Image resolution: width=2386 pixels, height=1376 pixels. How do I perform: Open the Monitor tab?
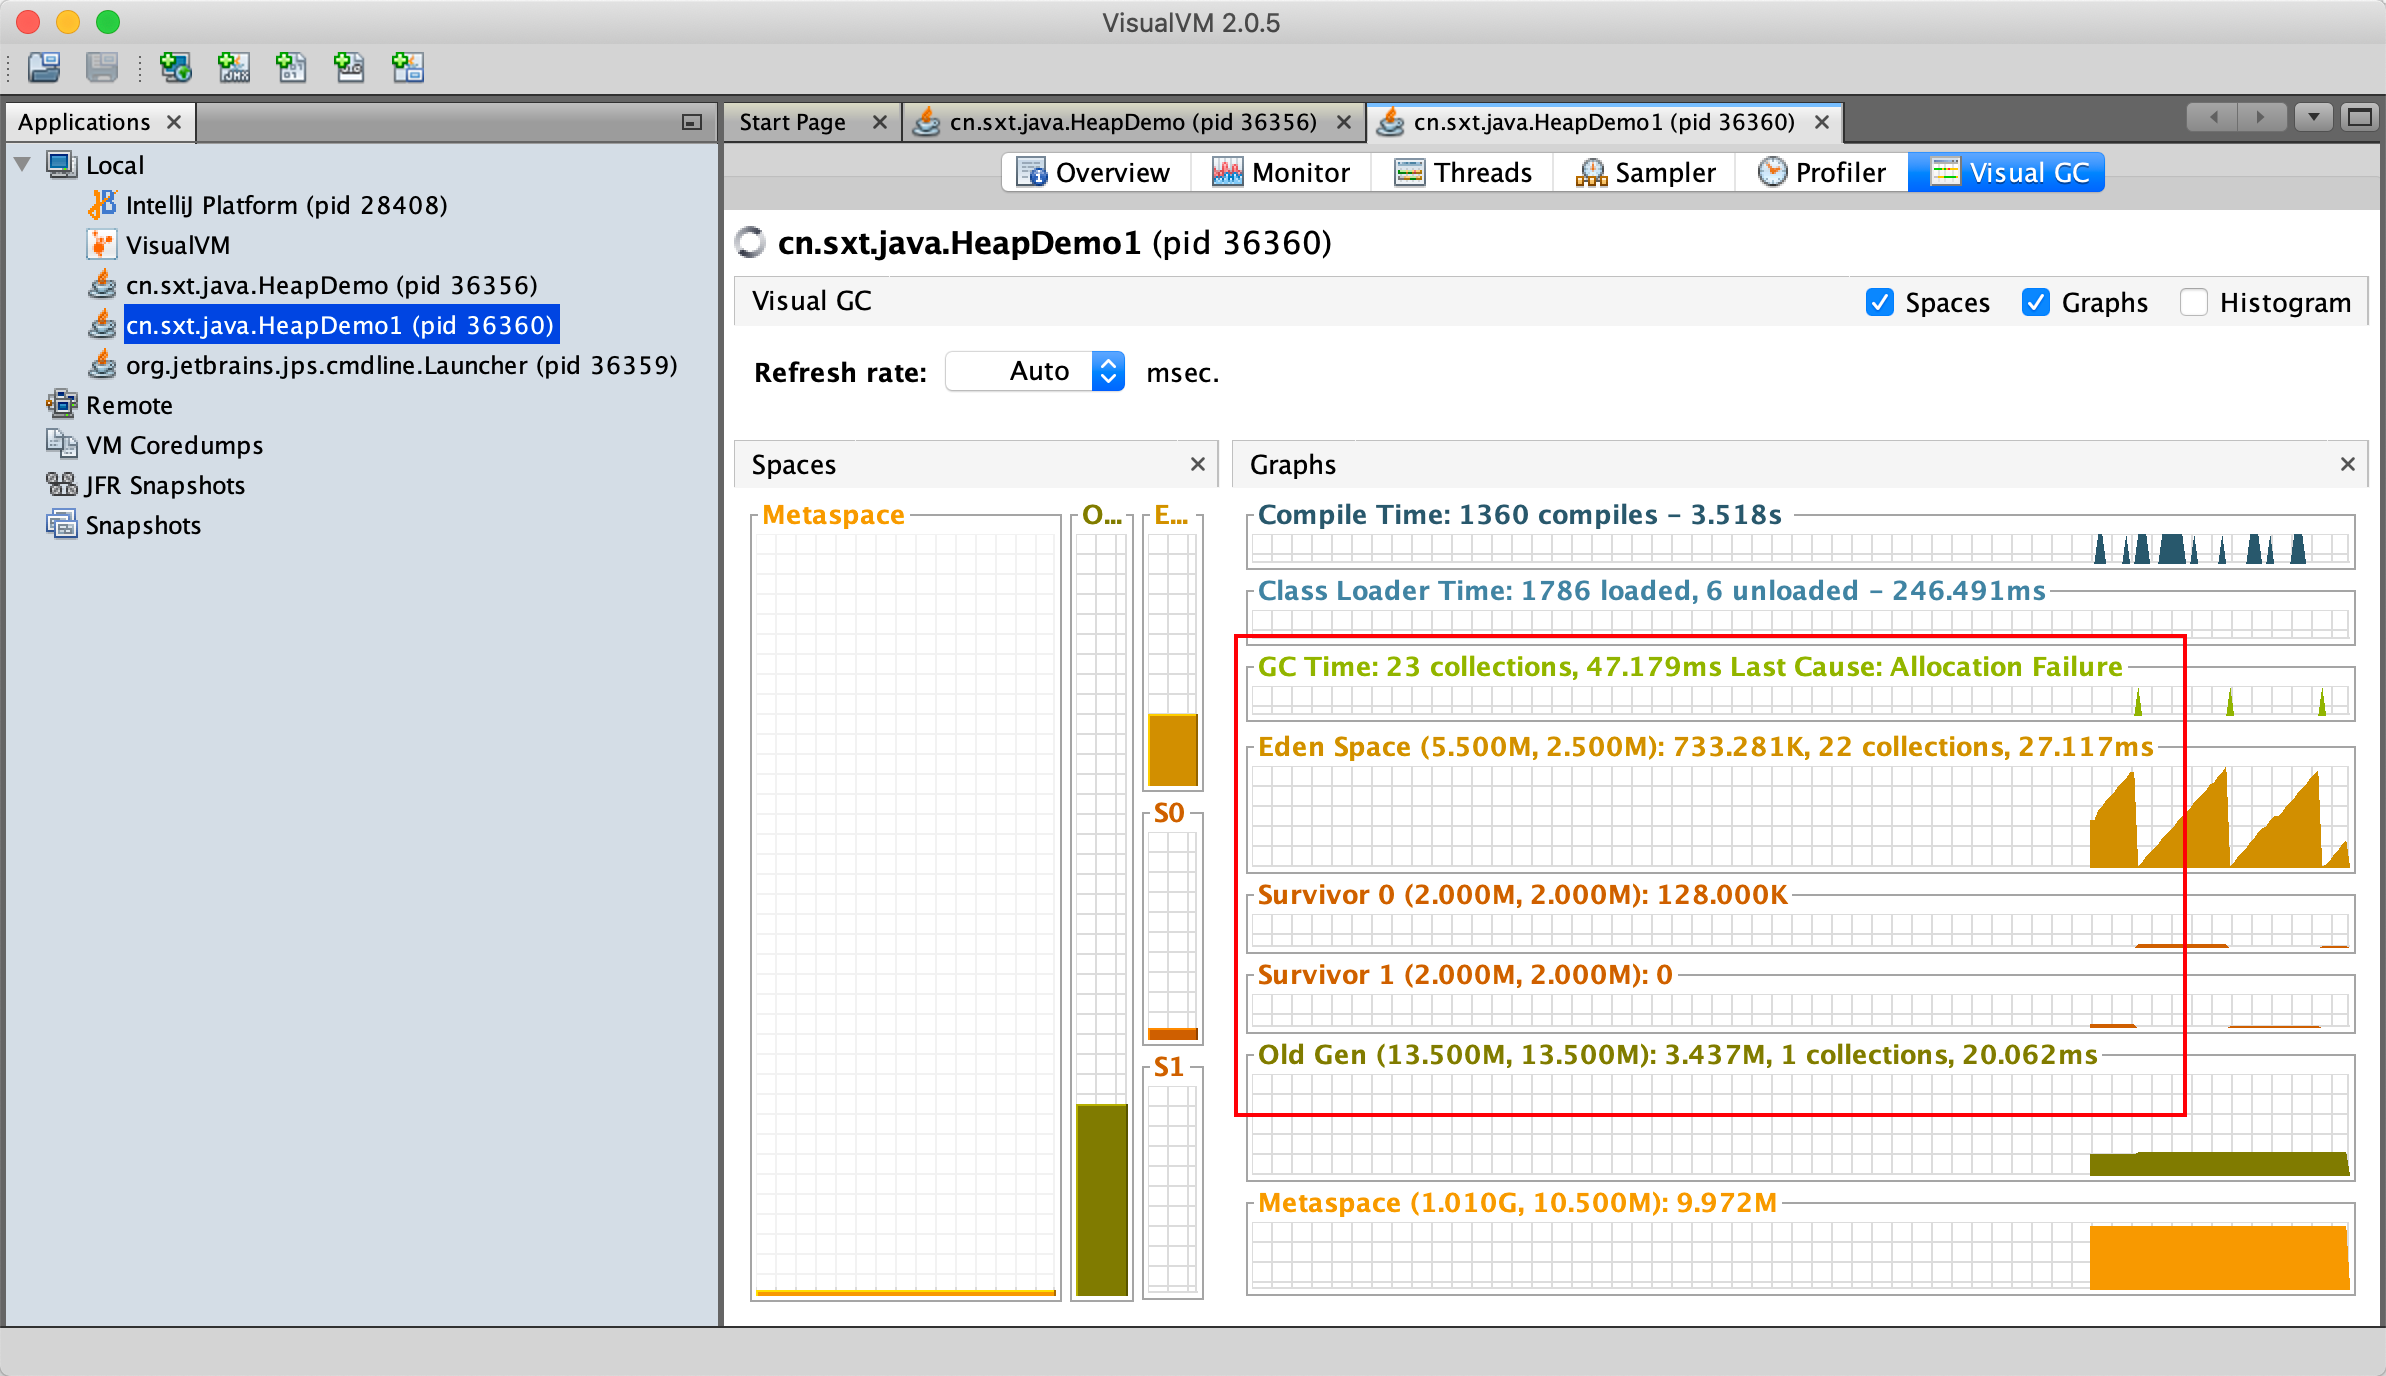point(1280,172)
